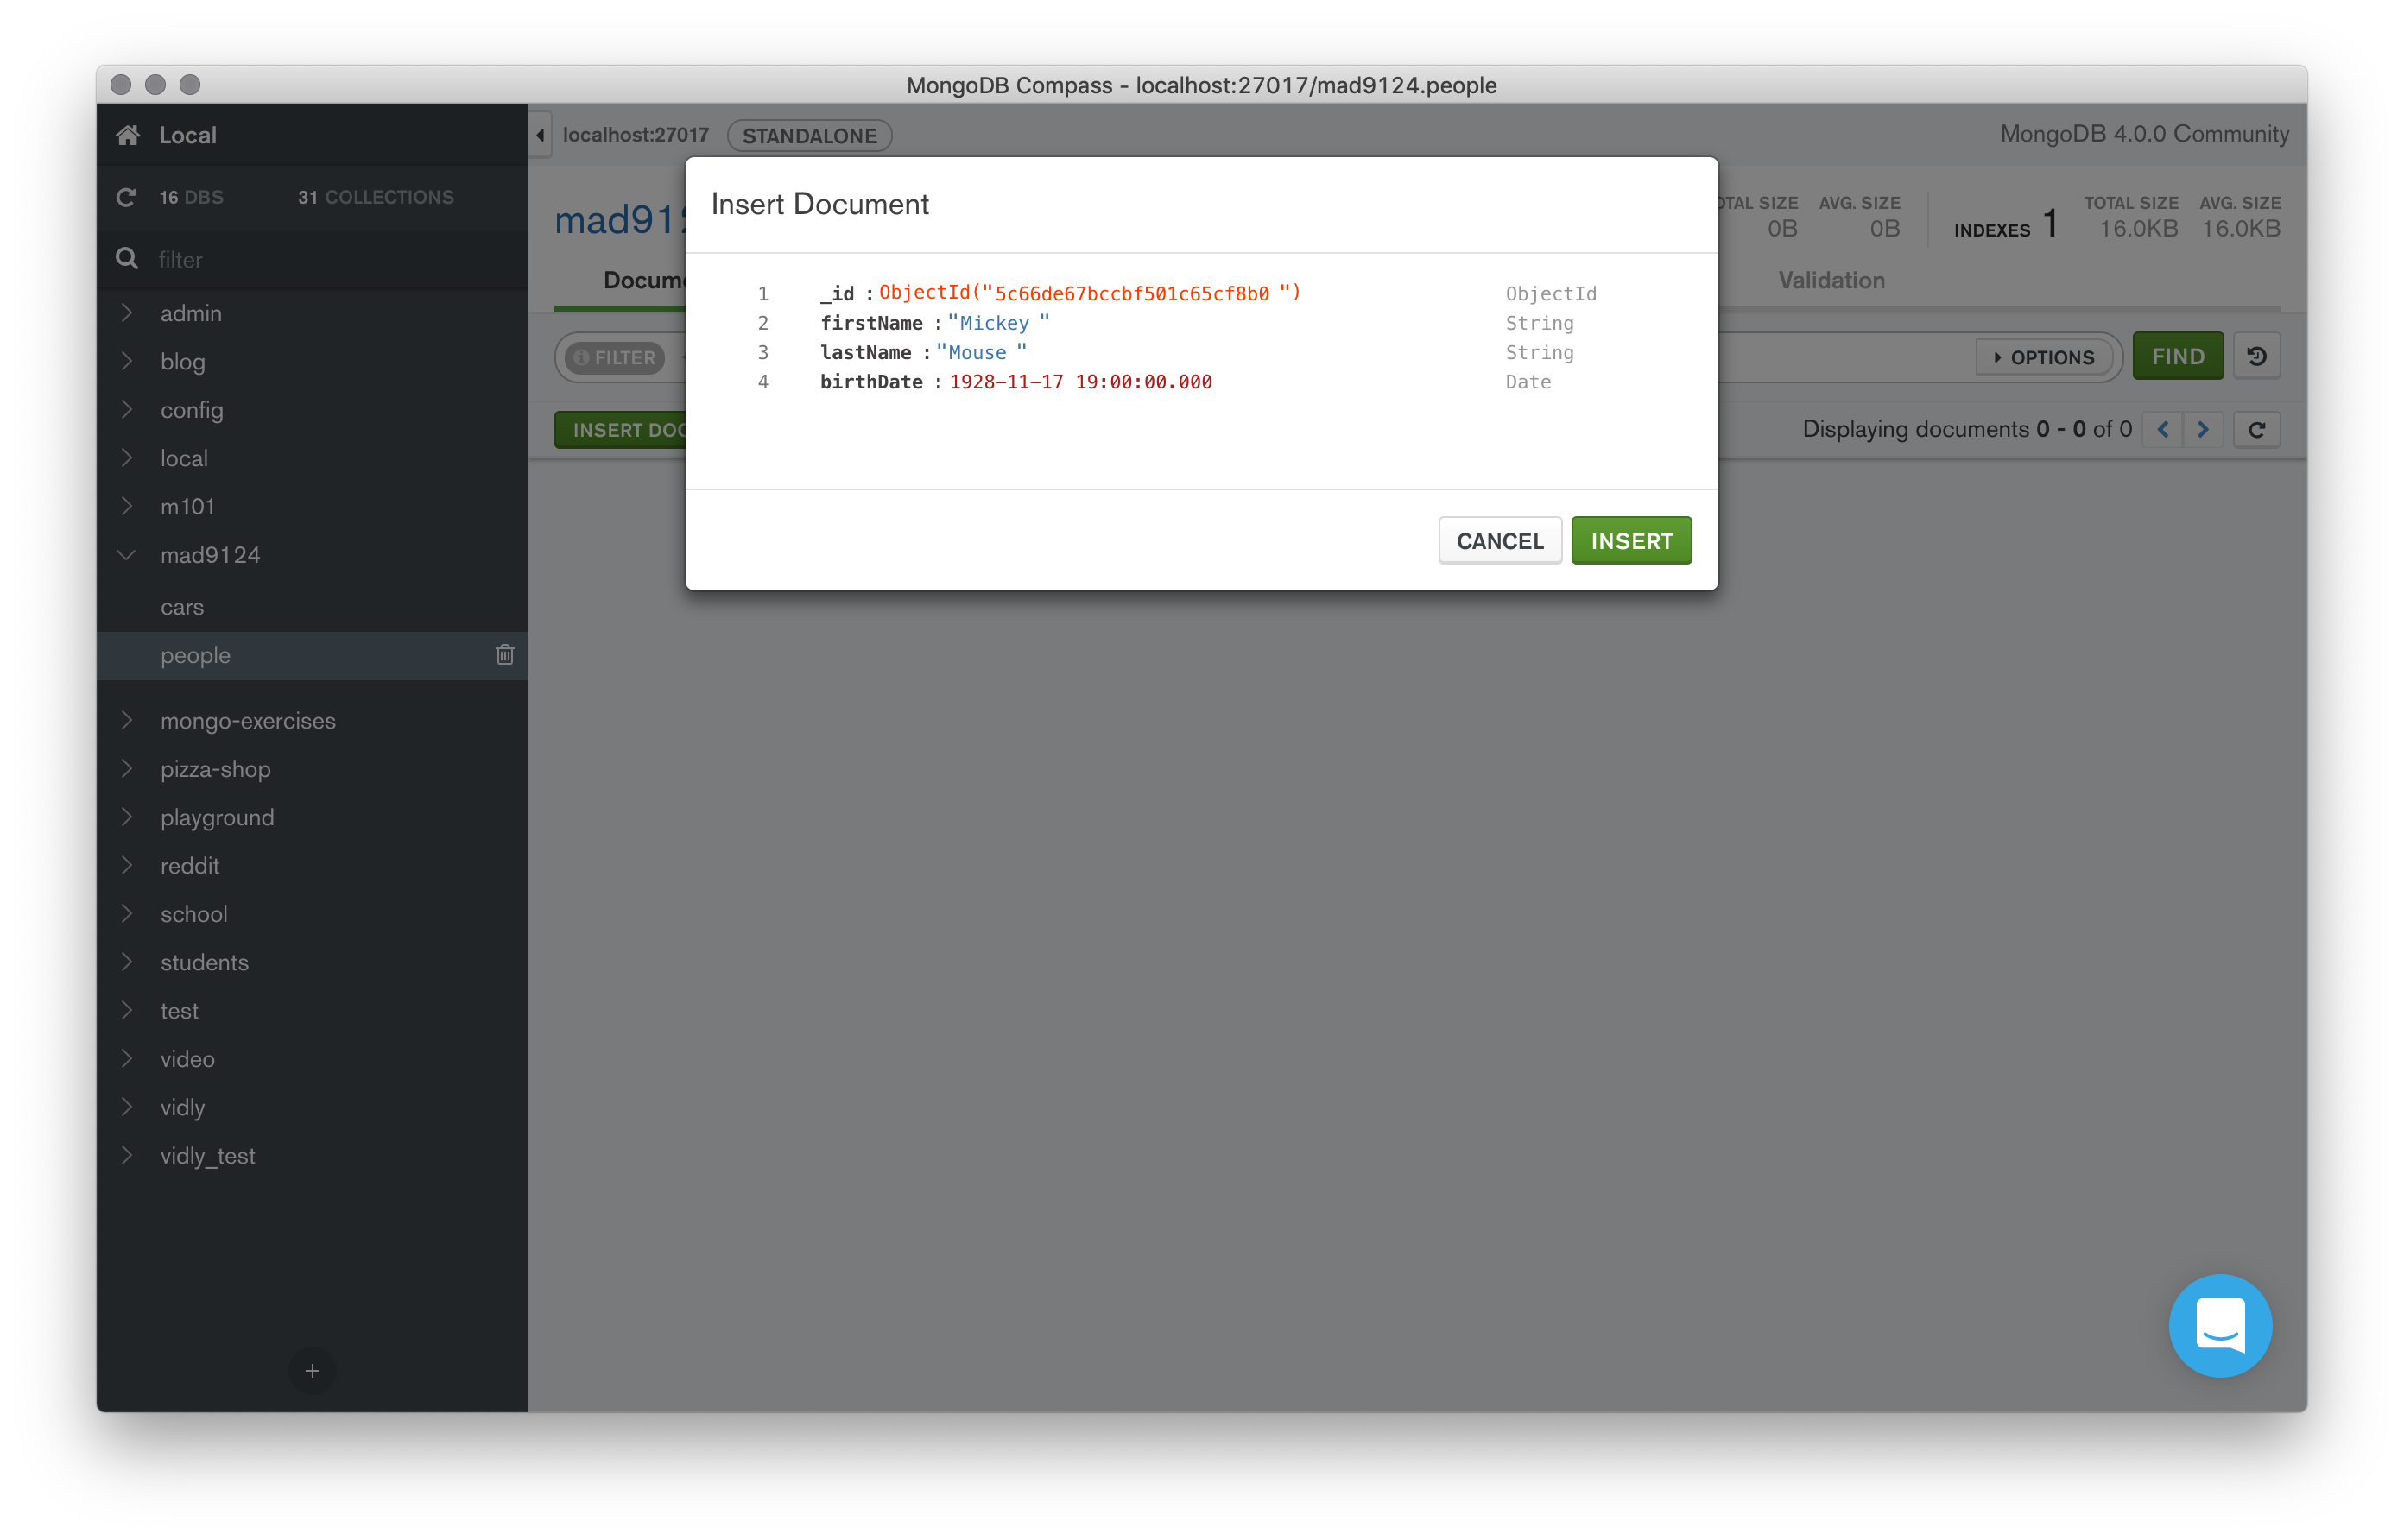Click the add new database plus icon
The image size is (2404, 1540).
coord(312,1370)
